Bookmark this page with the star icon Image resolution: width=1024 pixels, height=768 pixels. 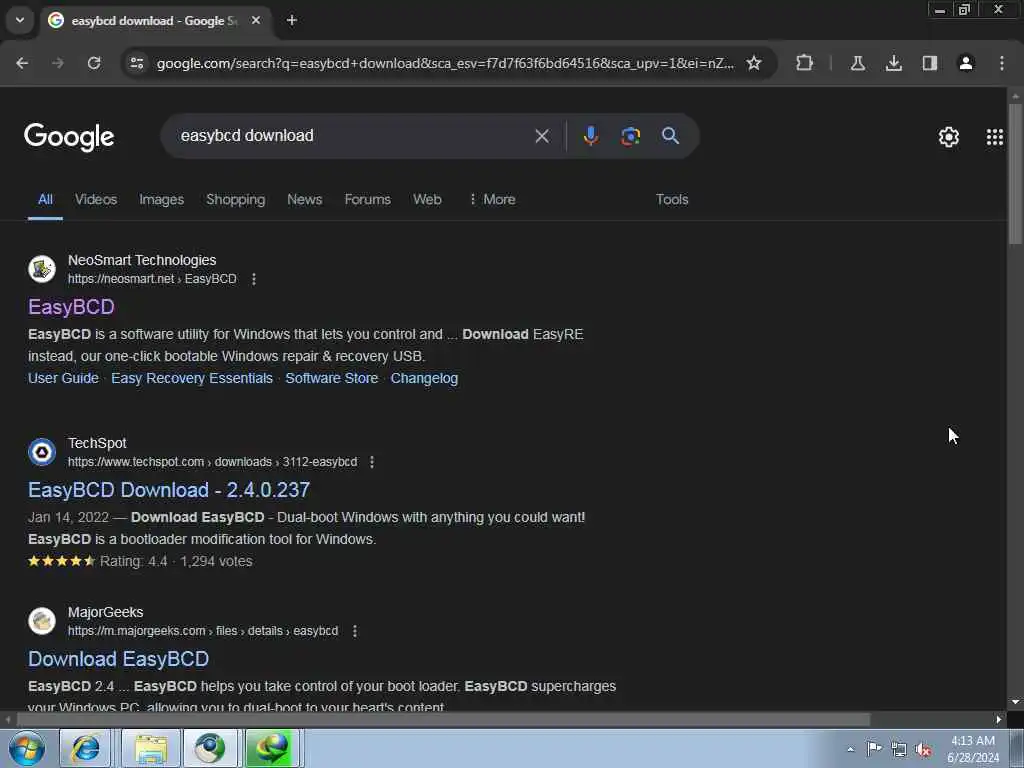(754, 63)
